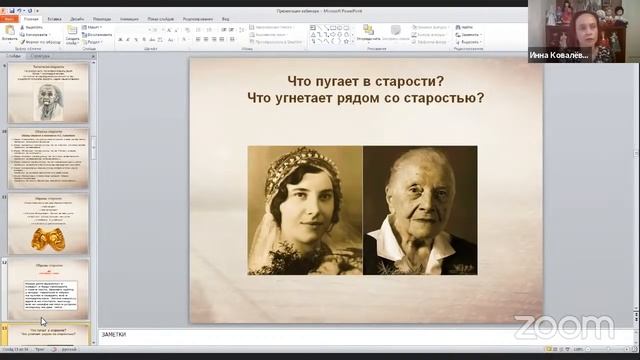Paste clipboard contents with Вставить icon
The width and height of the screenshot is (640, 360).
[9, 31]
